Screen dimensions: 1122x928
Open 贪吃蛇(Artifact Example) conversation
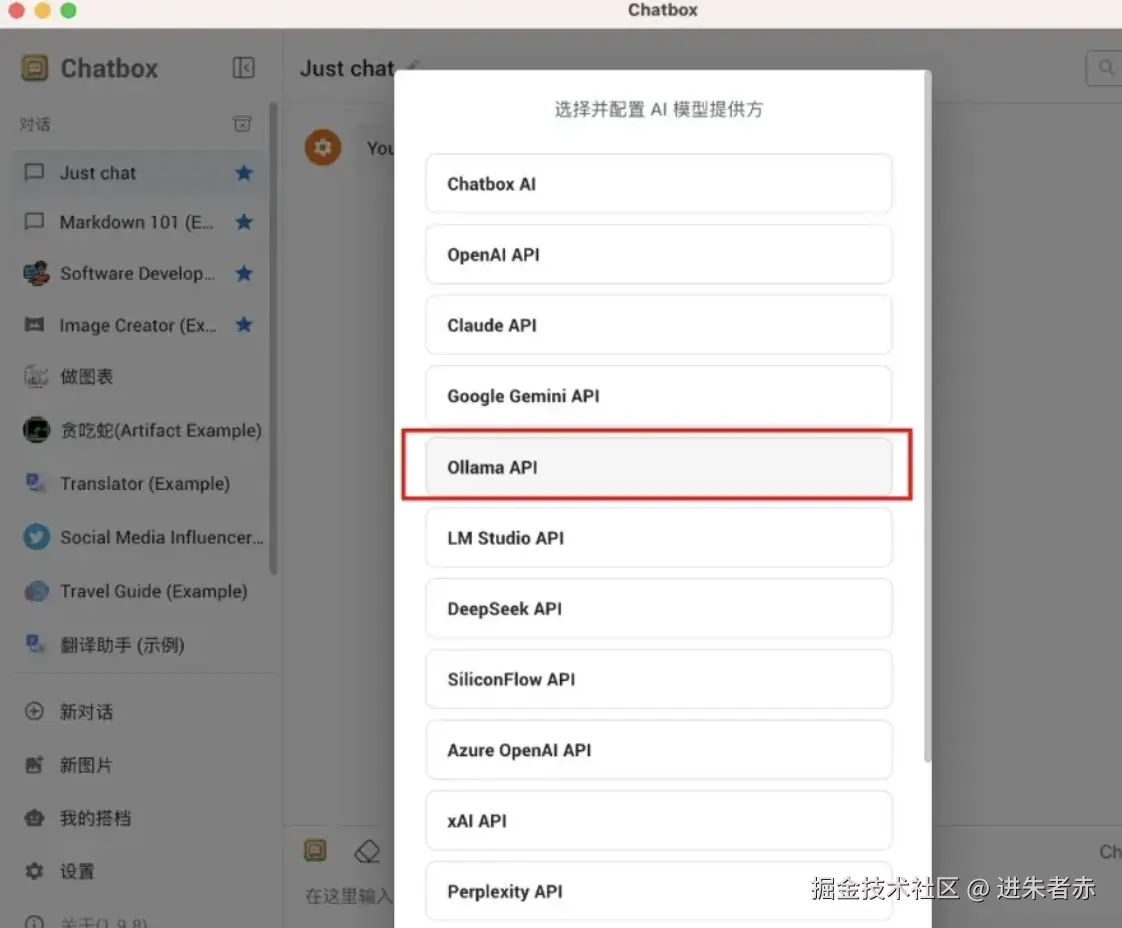coord(140,430)
